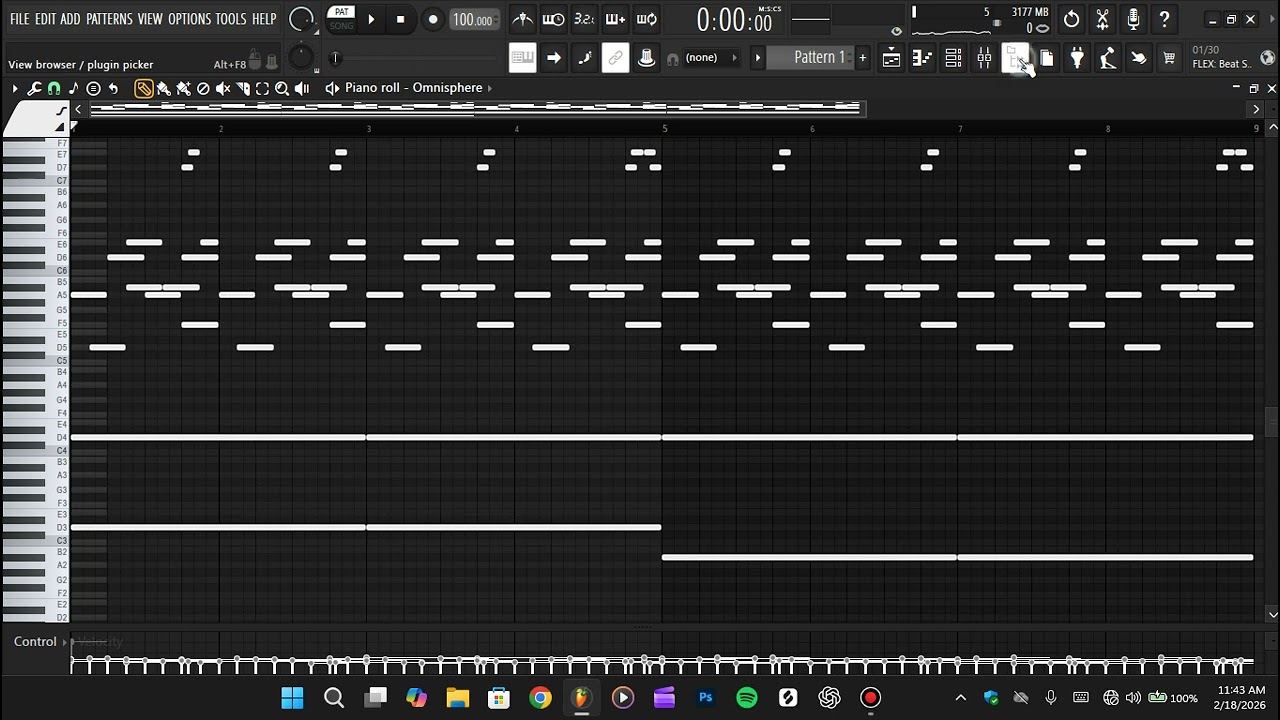Open the ADD menu
The image size is (1280, 720).
(x=70, y=19)
